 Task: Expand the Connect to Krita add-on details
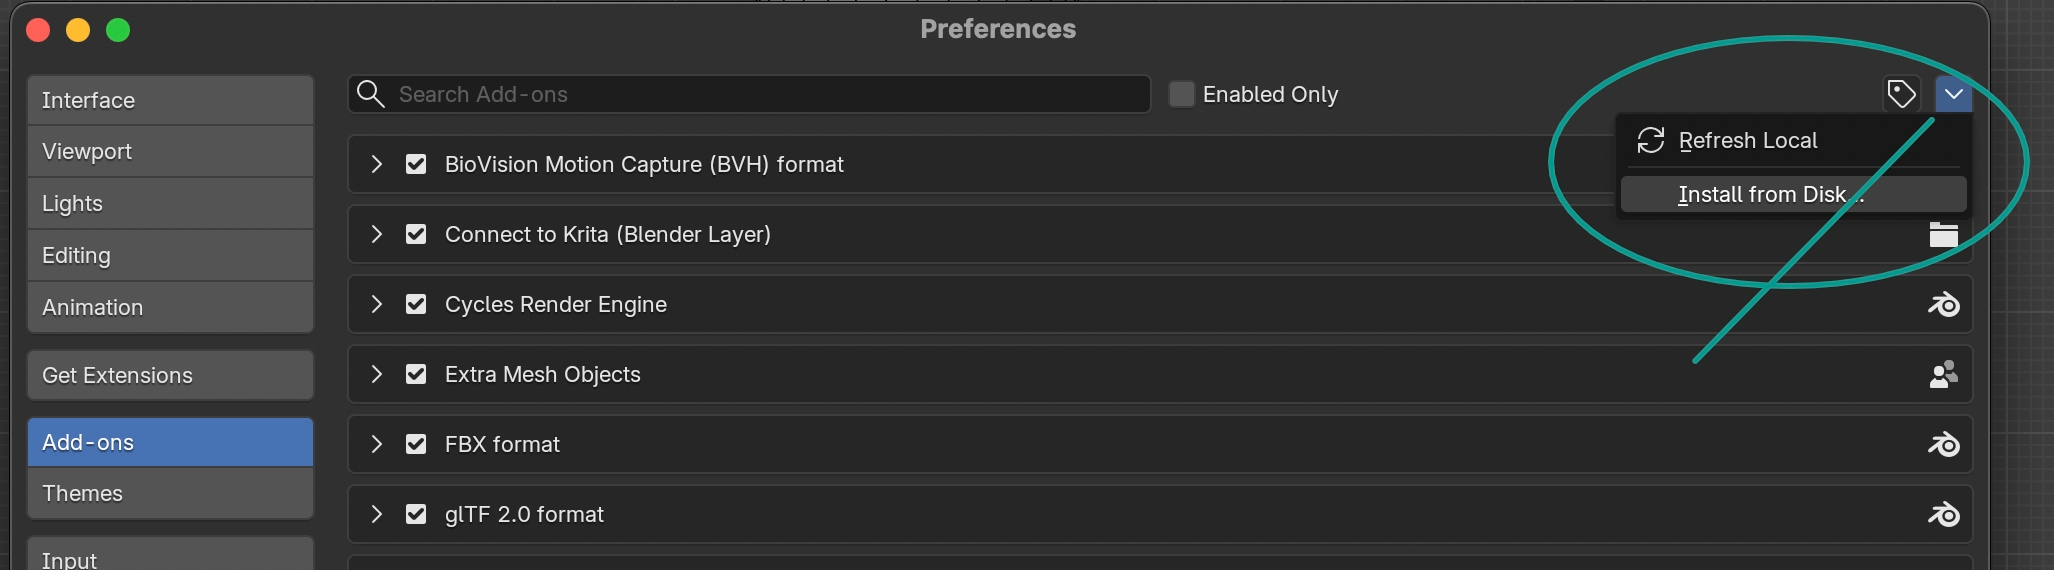click(x=377, y=234)
